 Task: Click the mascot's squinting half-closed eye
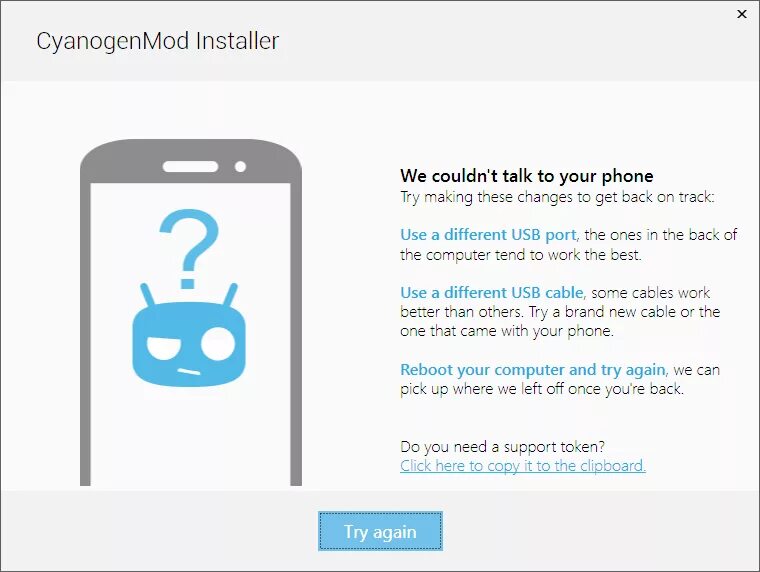click(x=163, y=349)
